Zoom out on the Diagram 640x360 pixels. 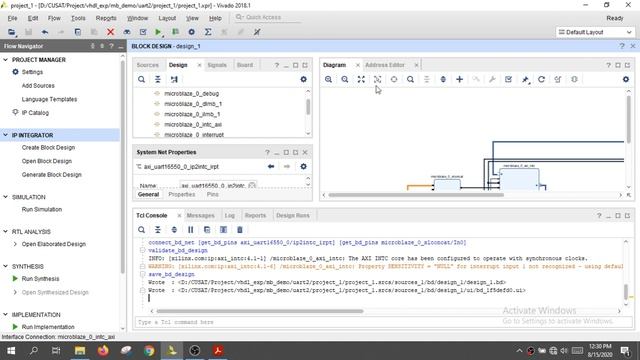click(x=344, y=79)
